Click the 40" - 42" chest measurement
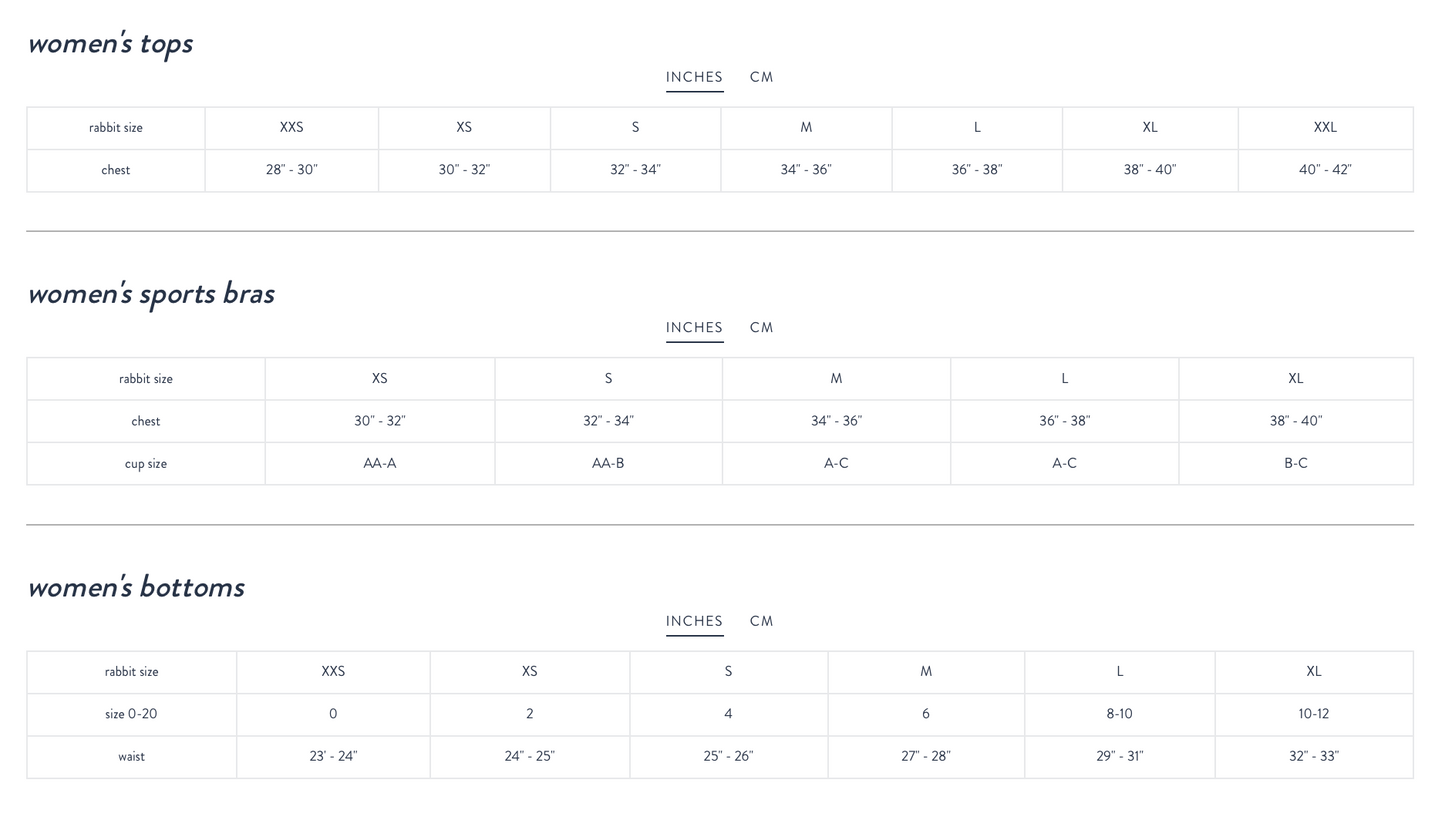Image resolution: width=1445 pixels, height=820 pixels. [x=1325, y=170]
